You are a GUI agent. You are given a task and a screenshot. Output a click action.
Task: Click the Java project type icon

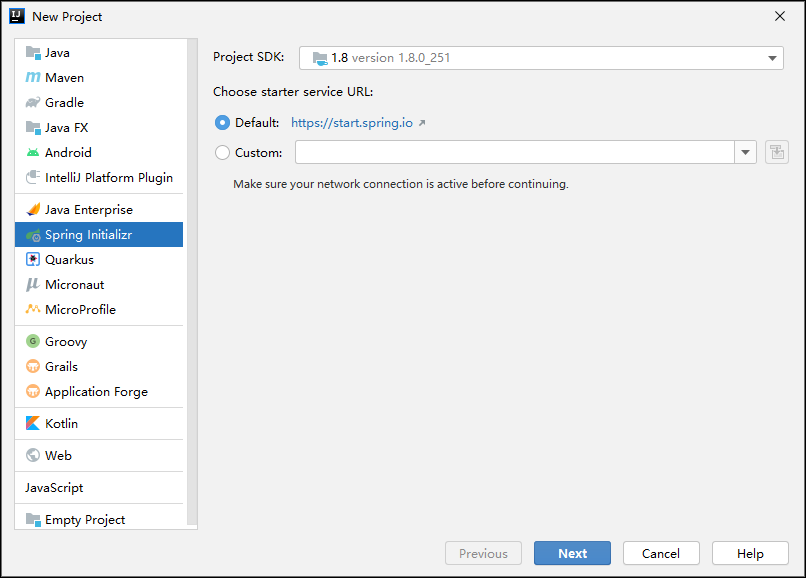tap(33, 53)
